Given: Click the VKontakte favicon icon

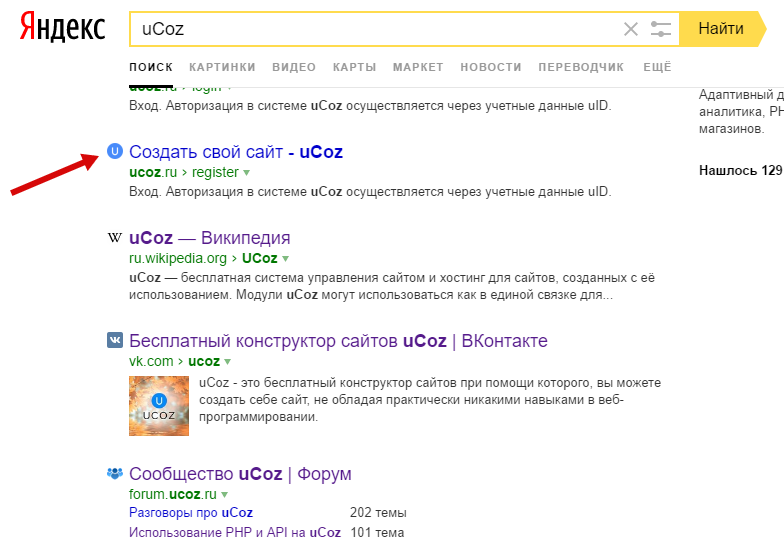Looking at the screenshot, I should [x=115, y=341].
